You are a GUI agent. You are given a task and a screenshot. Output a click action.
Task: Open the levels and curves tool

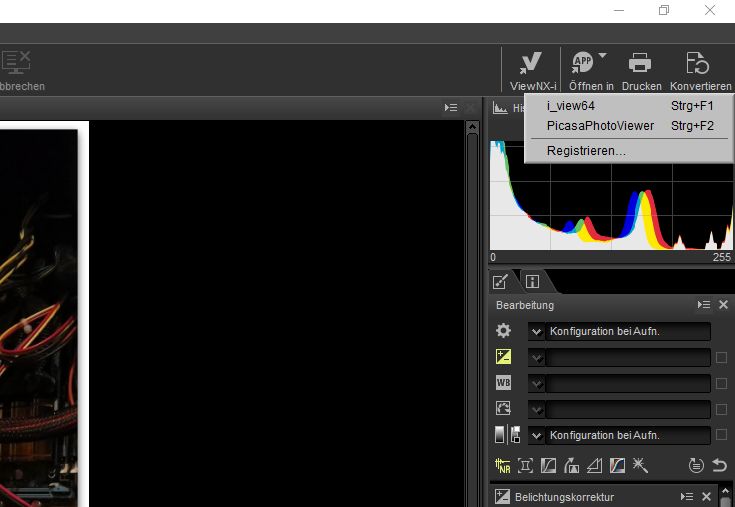pyautogui.click(x=548, y=466)
